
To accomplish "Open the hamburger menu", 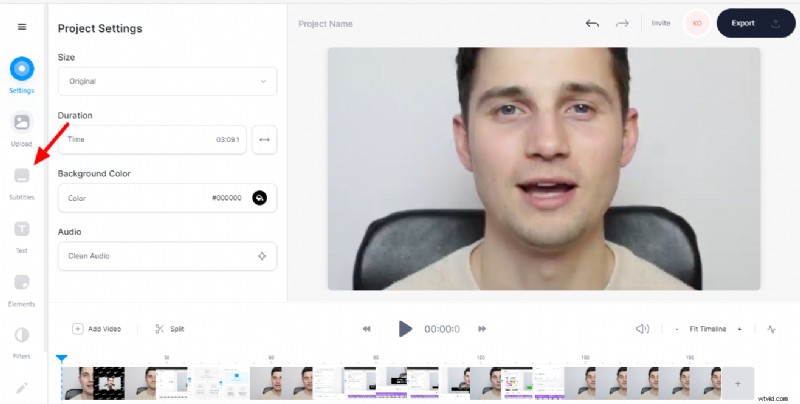I will click(22, 27).
